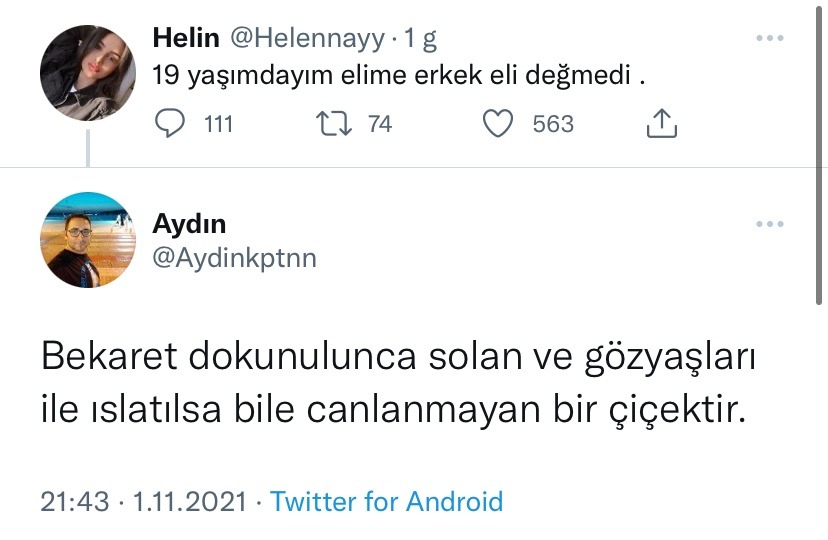Click the display name Helin
The width and height of the screenshot is (828, 540).
point(186,39)
